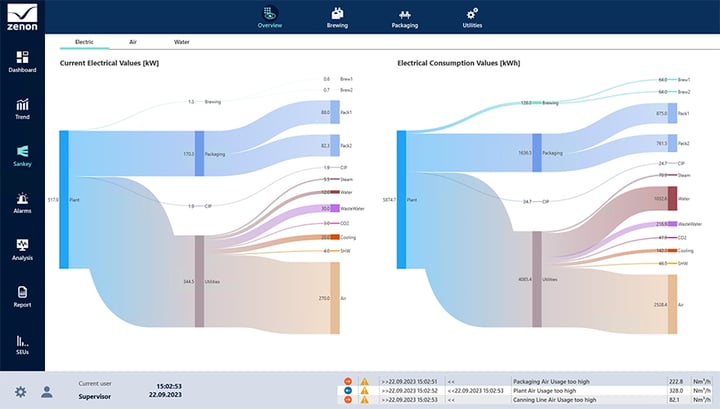
Task: Go to Brewing in top navigation
Action: pos(337,17)
